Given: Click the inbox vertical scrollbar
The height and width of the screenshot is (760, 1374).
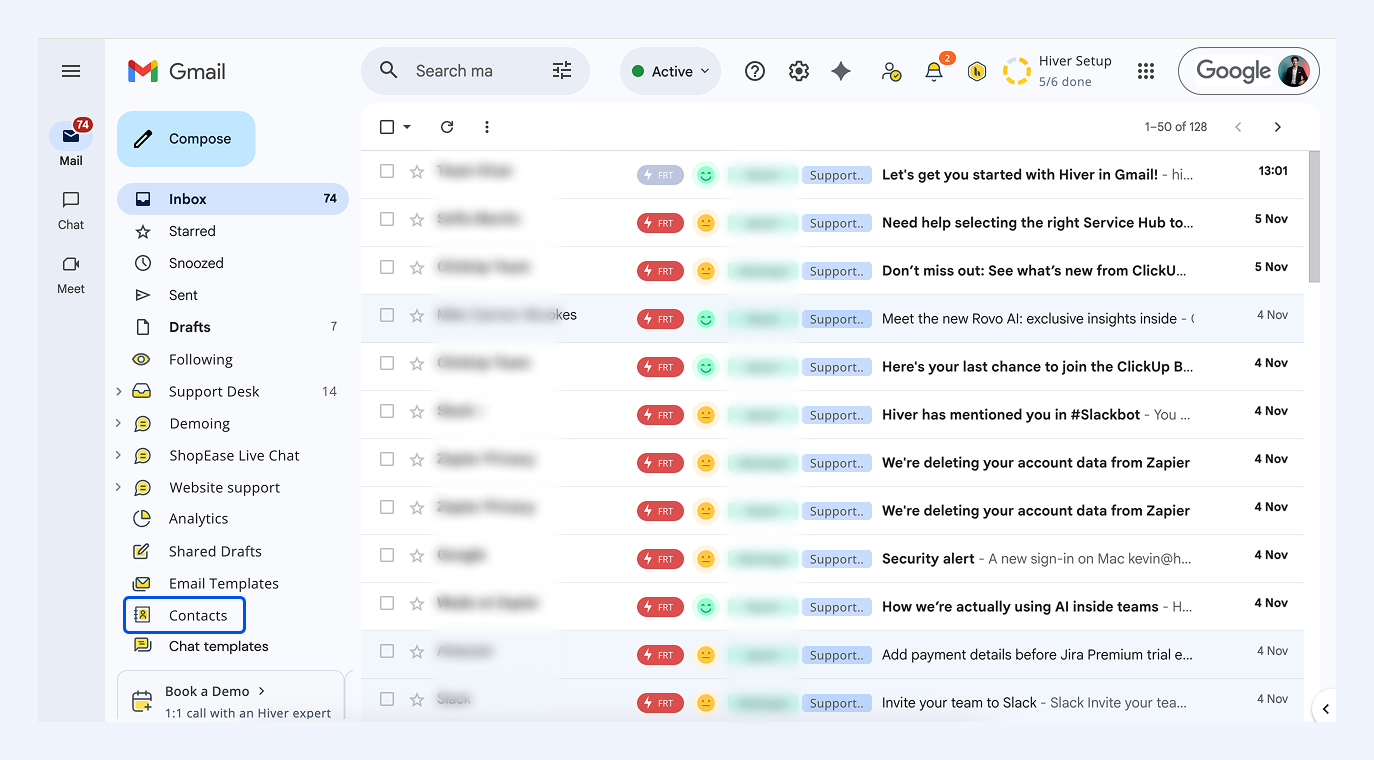Looking at the screenshot, I should point(1314,215).
